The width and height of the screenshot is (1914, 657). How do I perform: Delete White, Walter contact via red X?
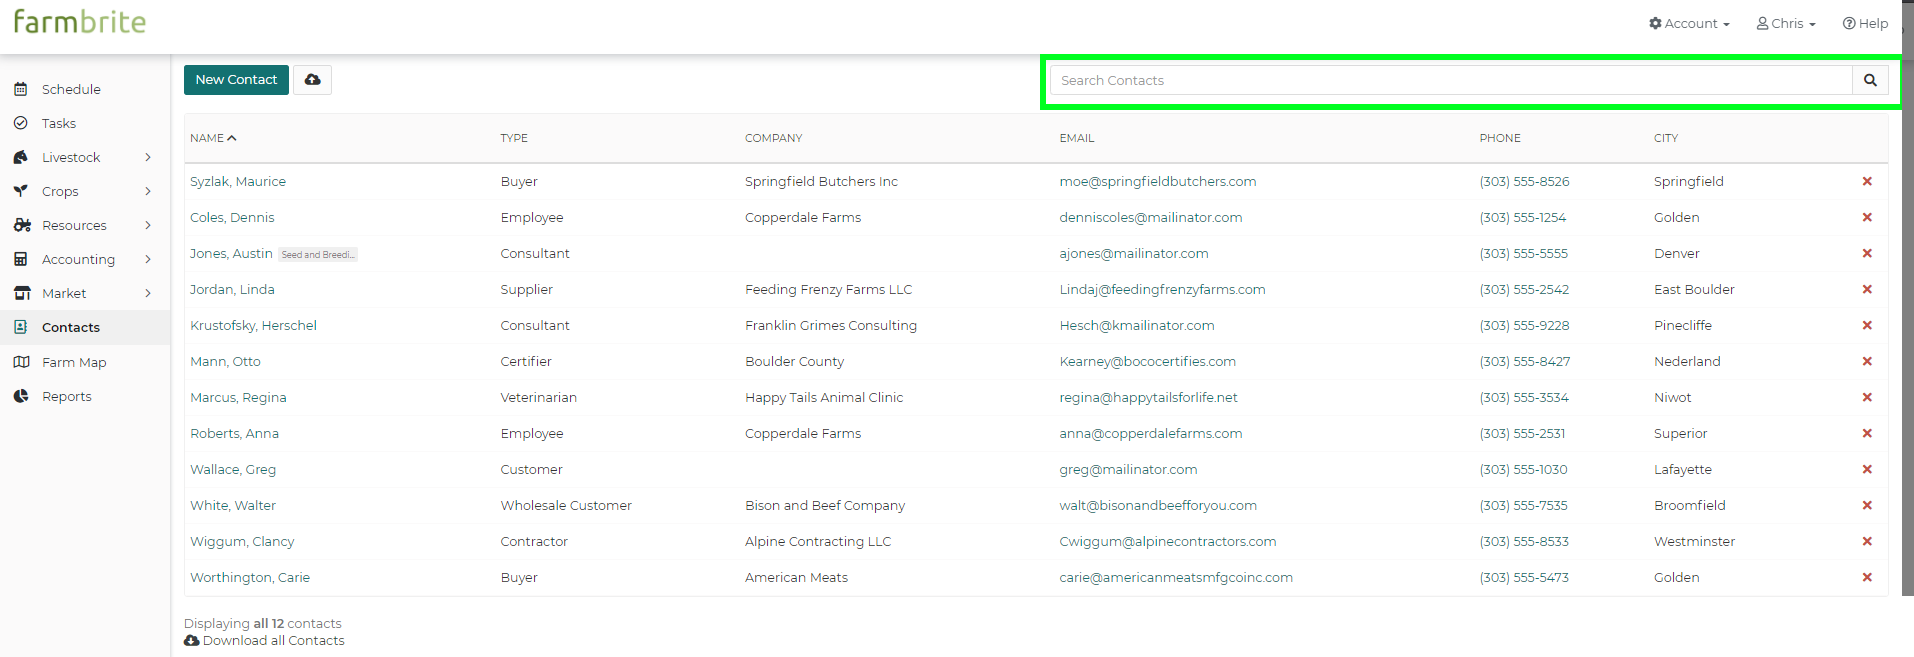click(1867, 505)
